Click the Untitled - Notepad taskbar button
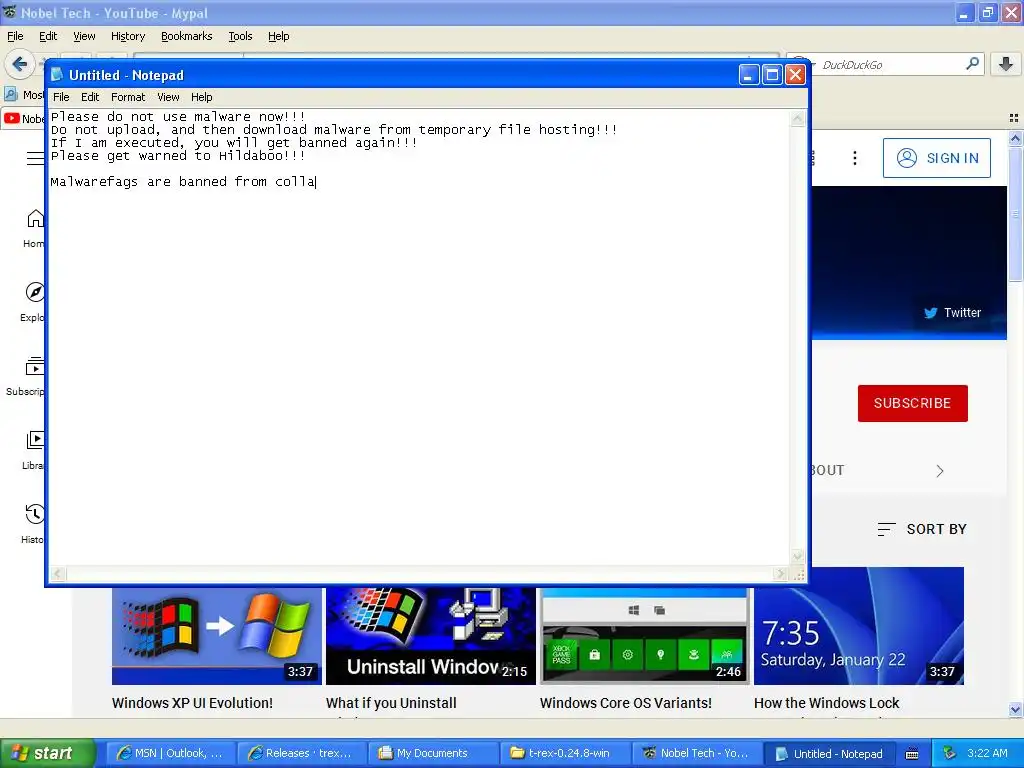This screenshot has width=1024, height=768. [828, 753]
